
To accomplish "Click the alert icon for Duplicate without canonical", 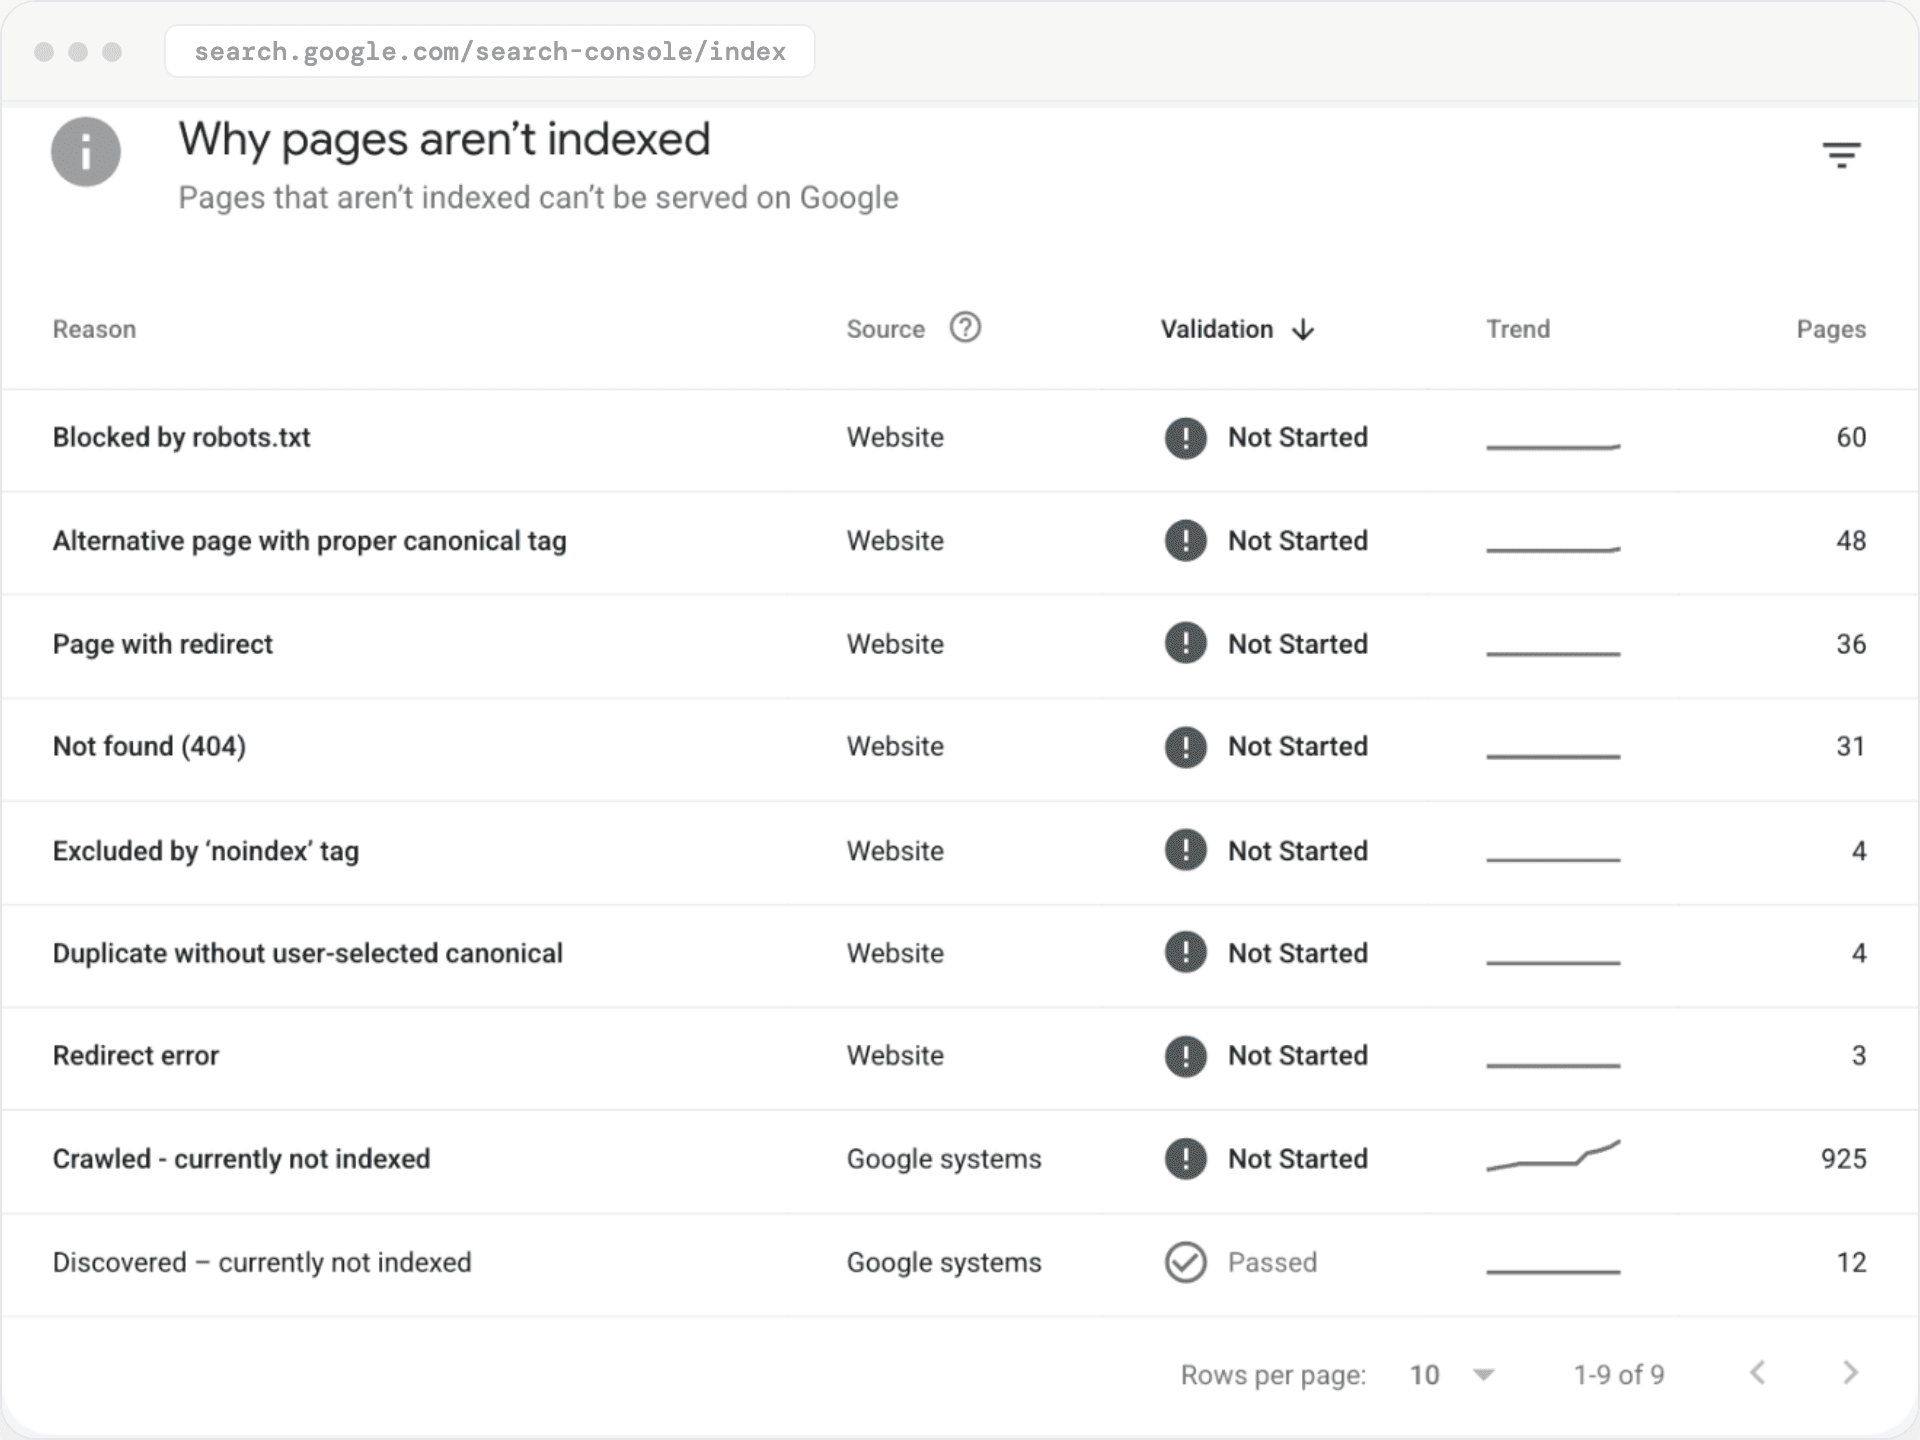I will click(x=1185, y=953).
